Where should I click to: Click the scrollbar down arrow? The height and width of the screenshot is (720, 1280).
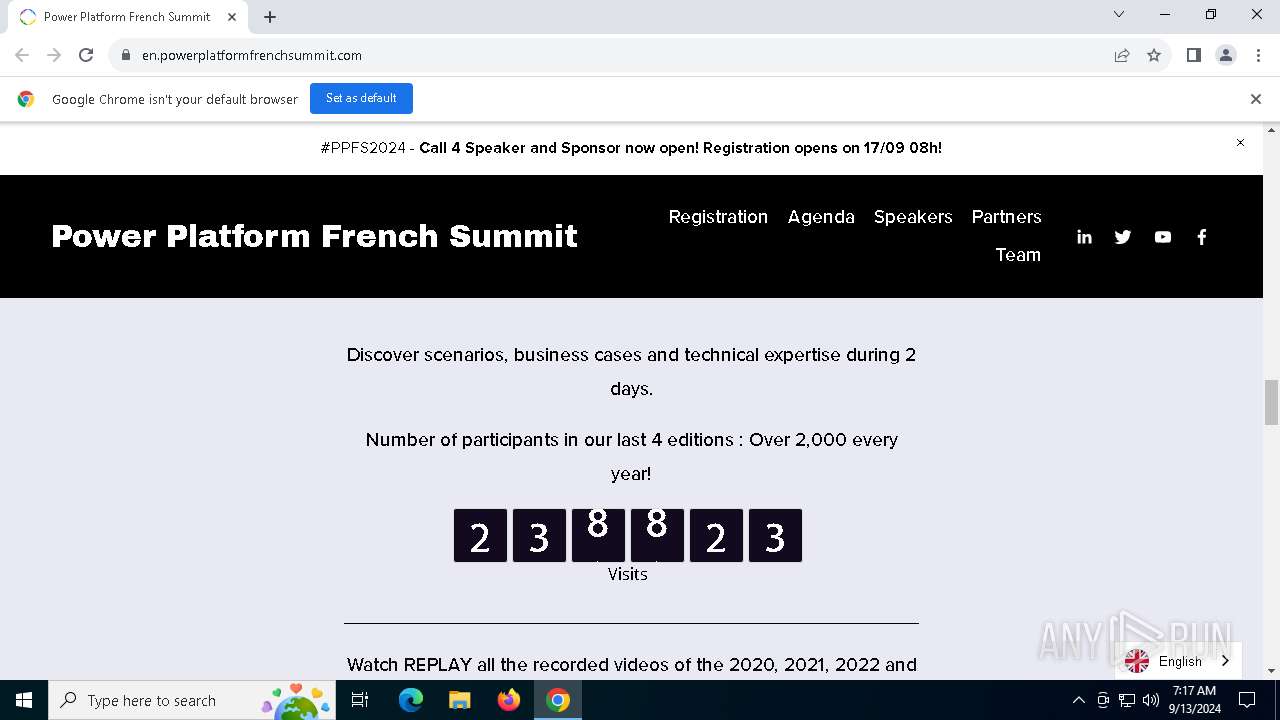1271,671
